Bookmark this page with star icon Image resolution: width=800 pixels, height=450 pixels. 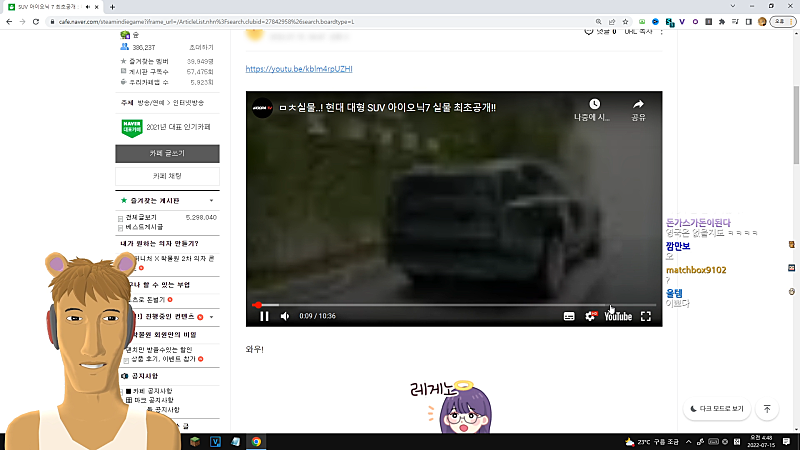pyautogui.click(x=625, y=22)
